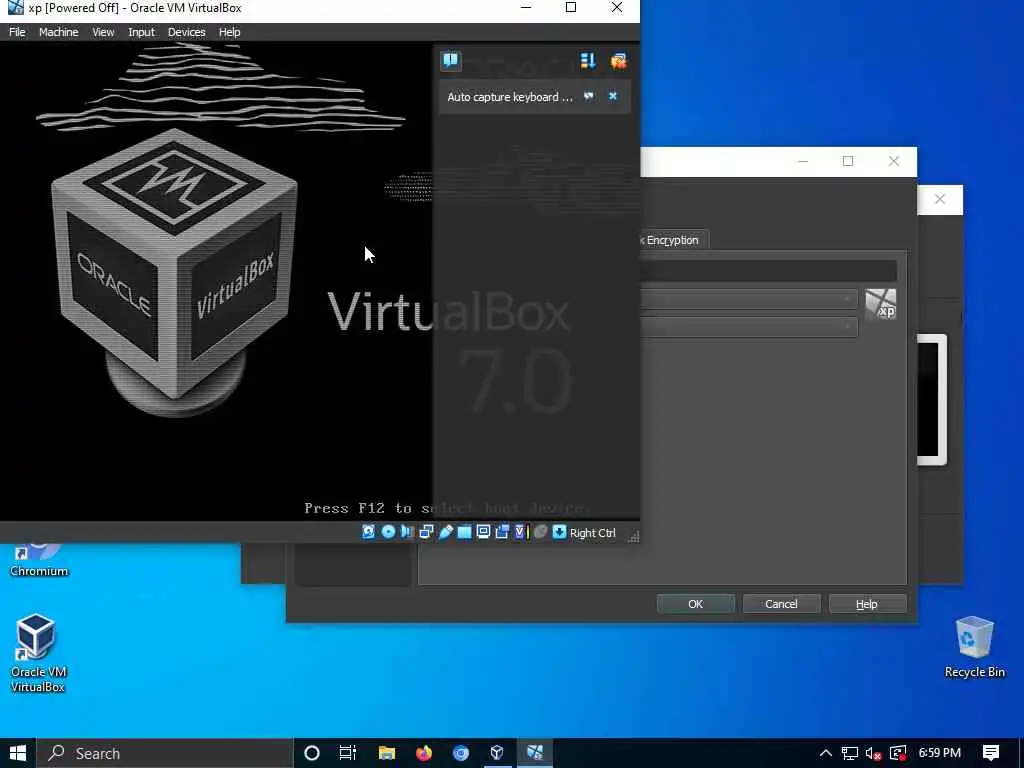
Task: Click Help in the settings dialog
Action: point(867,604)
